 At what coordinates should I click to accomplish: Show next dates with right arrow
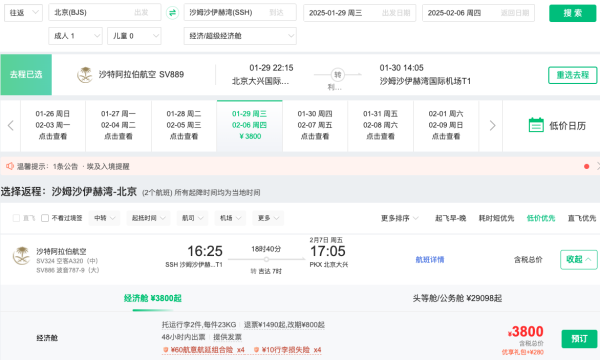pyautogui.click(x=492, y=125)
